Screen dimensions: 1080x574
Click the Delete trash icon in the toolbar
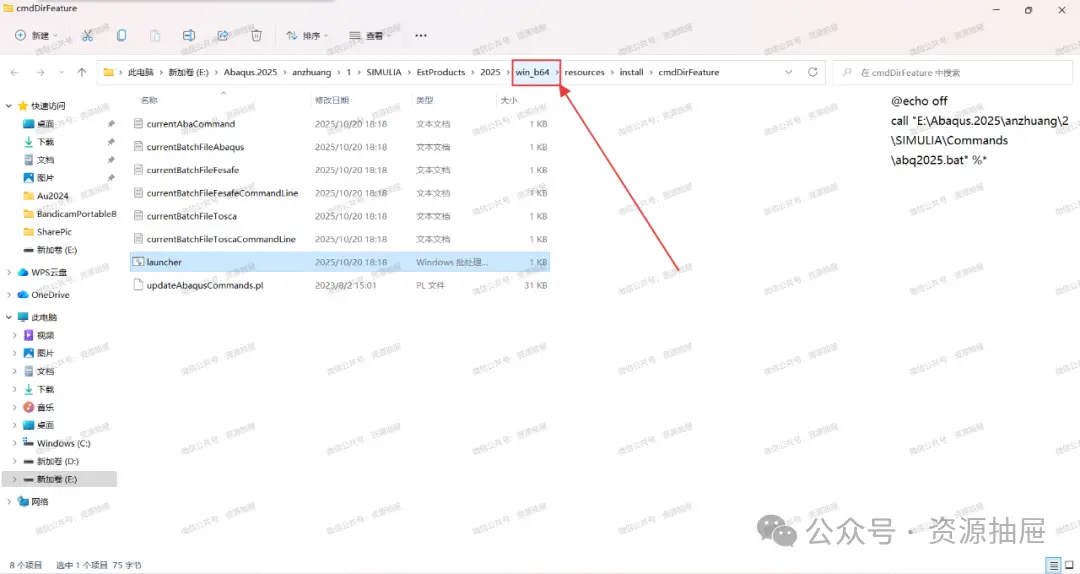point(256,36)
